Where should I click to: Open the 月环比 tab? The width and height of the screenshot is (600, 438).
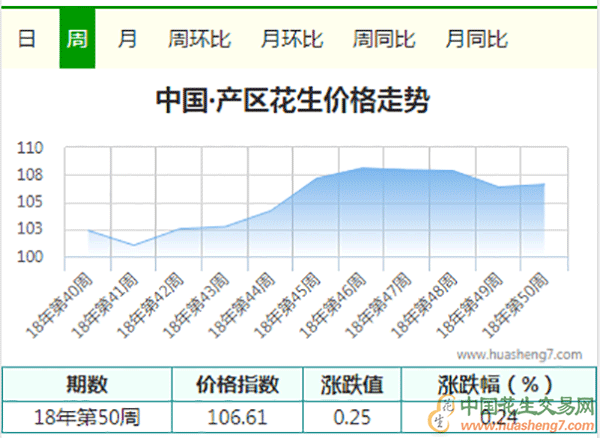292,40
